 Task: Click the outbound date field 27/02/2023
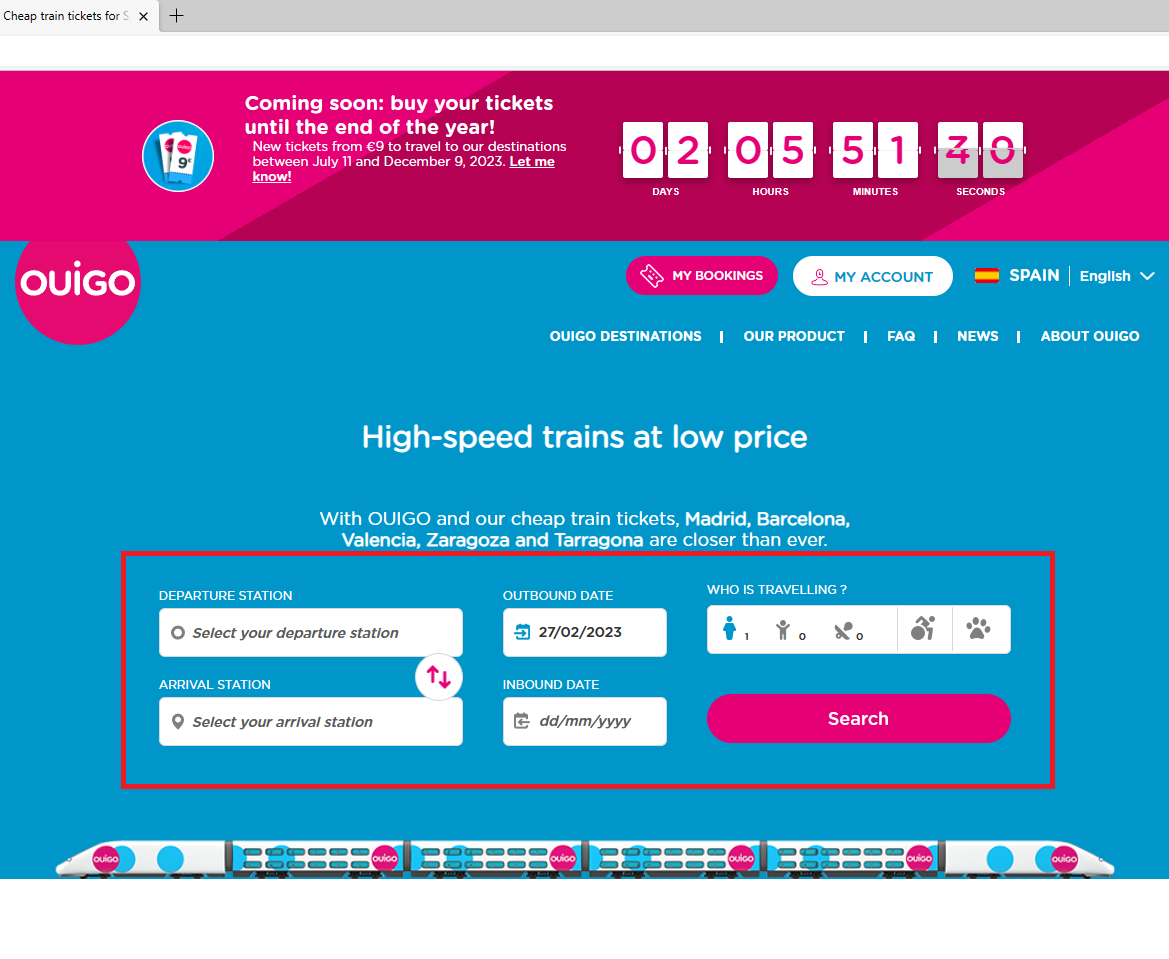pos(584,632)
